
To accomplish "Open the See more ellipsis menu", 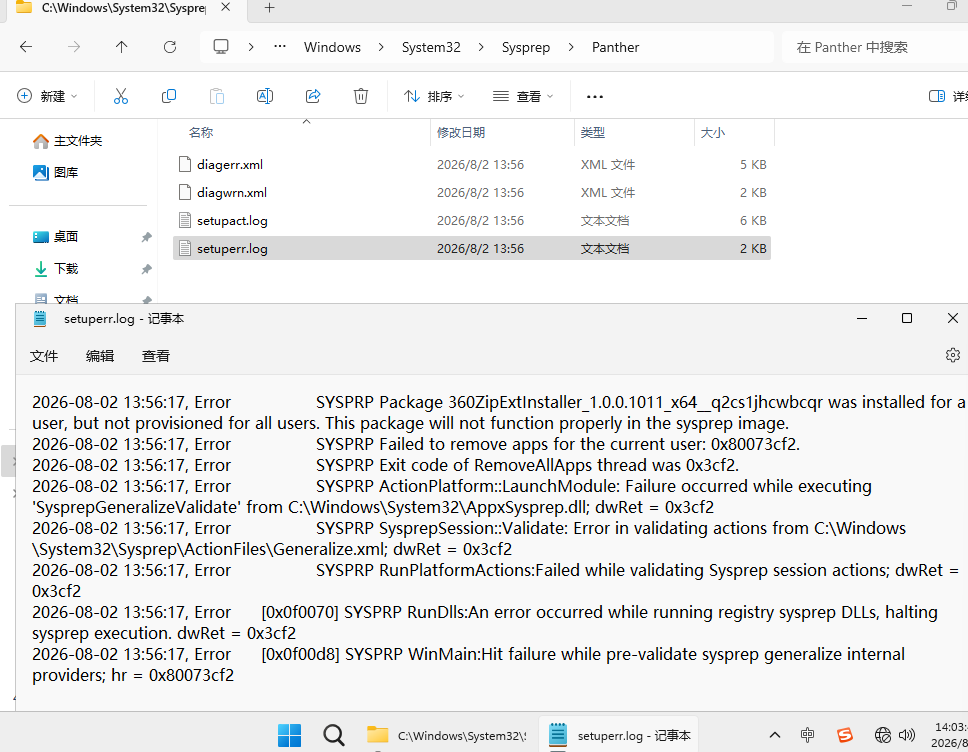I will point(595,96).
